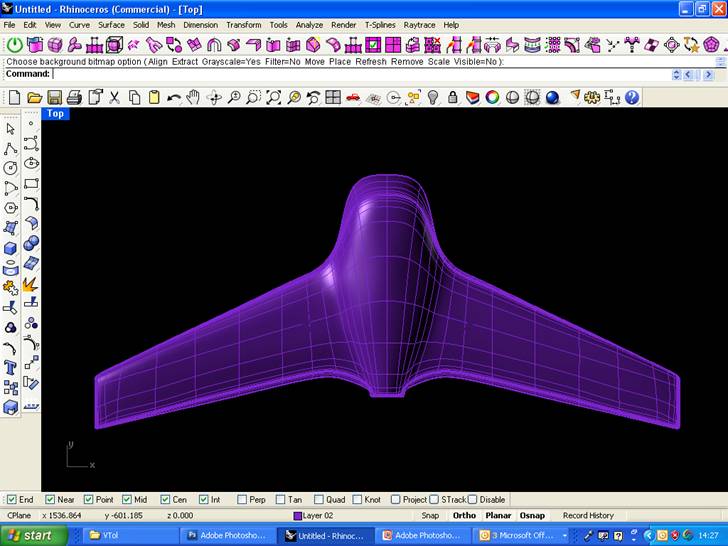Open the four viewports layout icon
This screenshot has width=728, height=546.
333,98
